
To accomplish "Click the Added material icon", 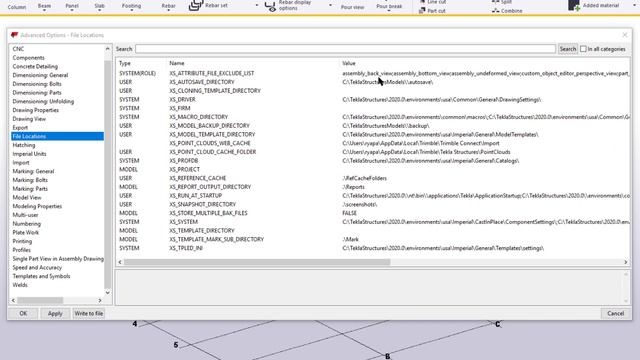I will 574,5.
